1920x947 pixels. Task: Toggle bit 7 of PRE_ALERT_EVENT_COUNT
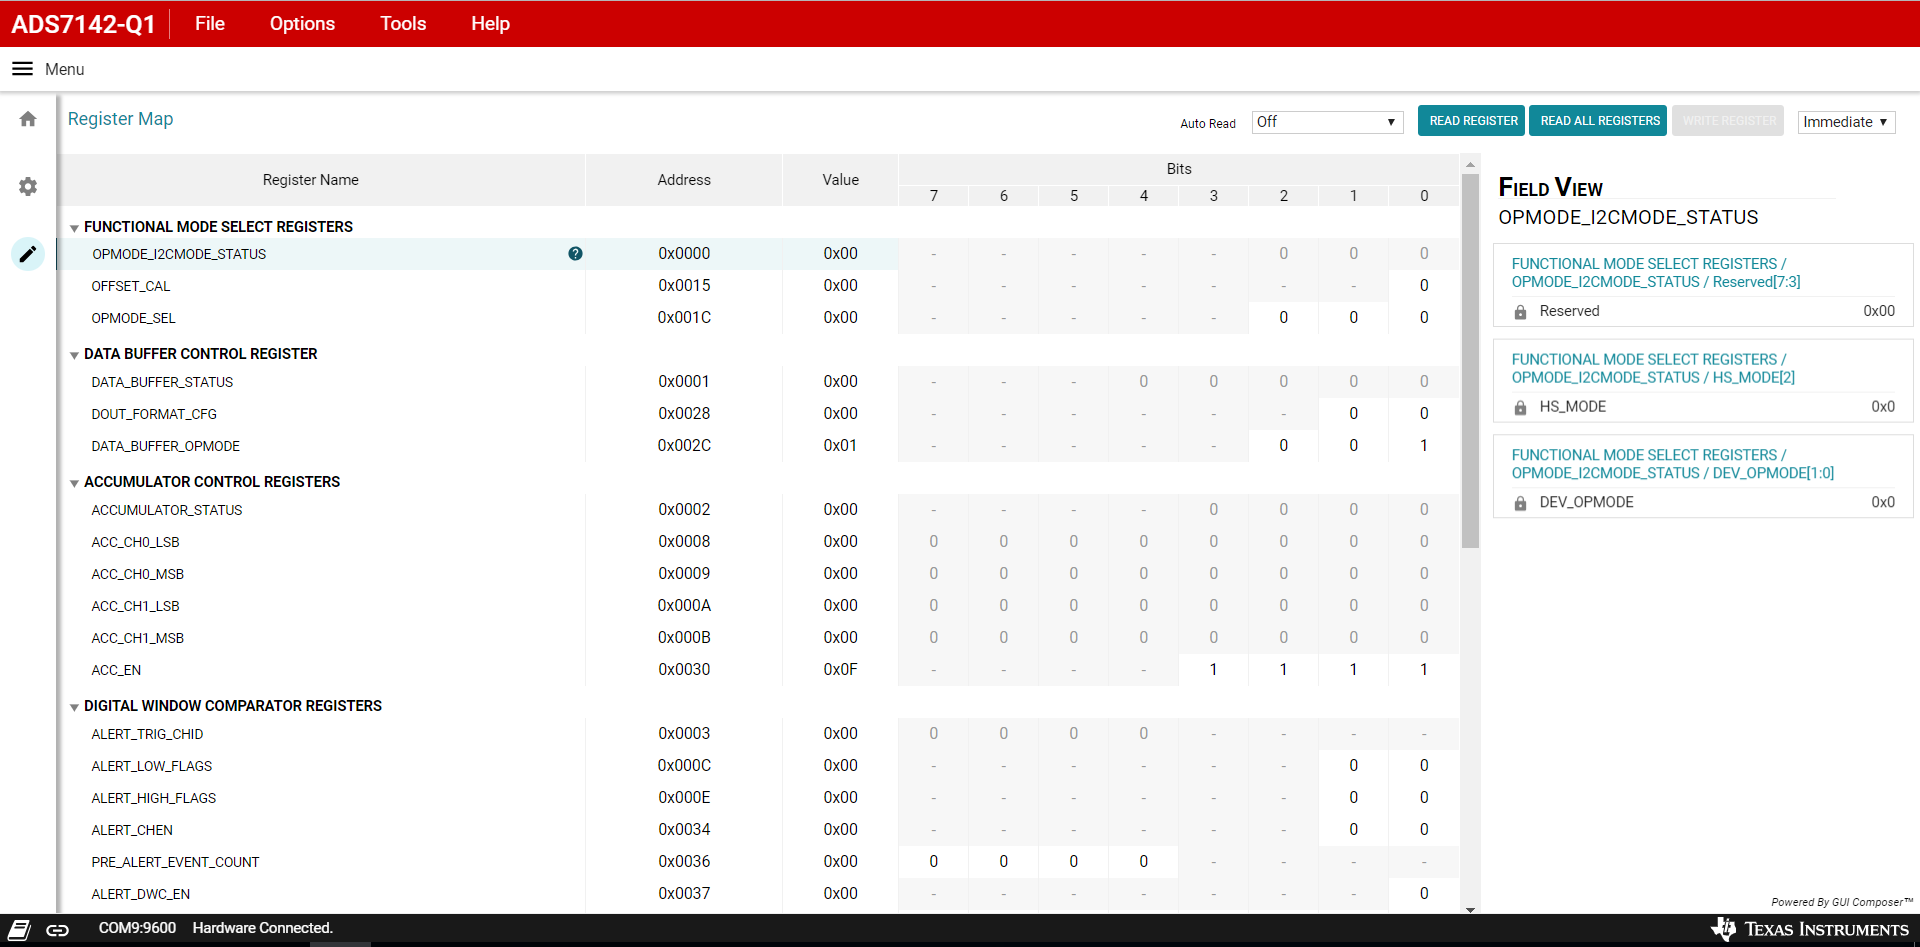tap(933, 862)
